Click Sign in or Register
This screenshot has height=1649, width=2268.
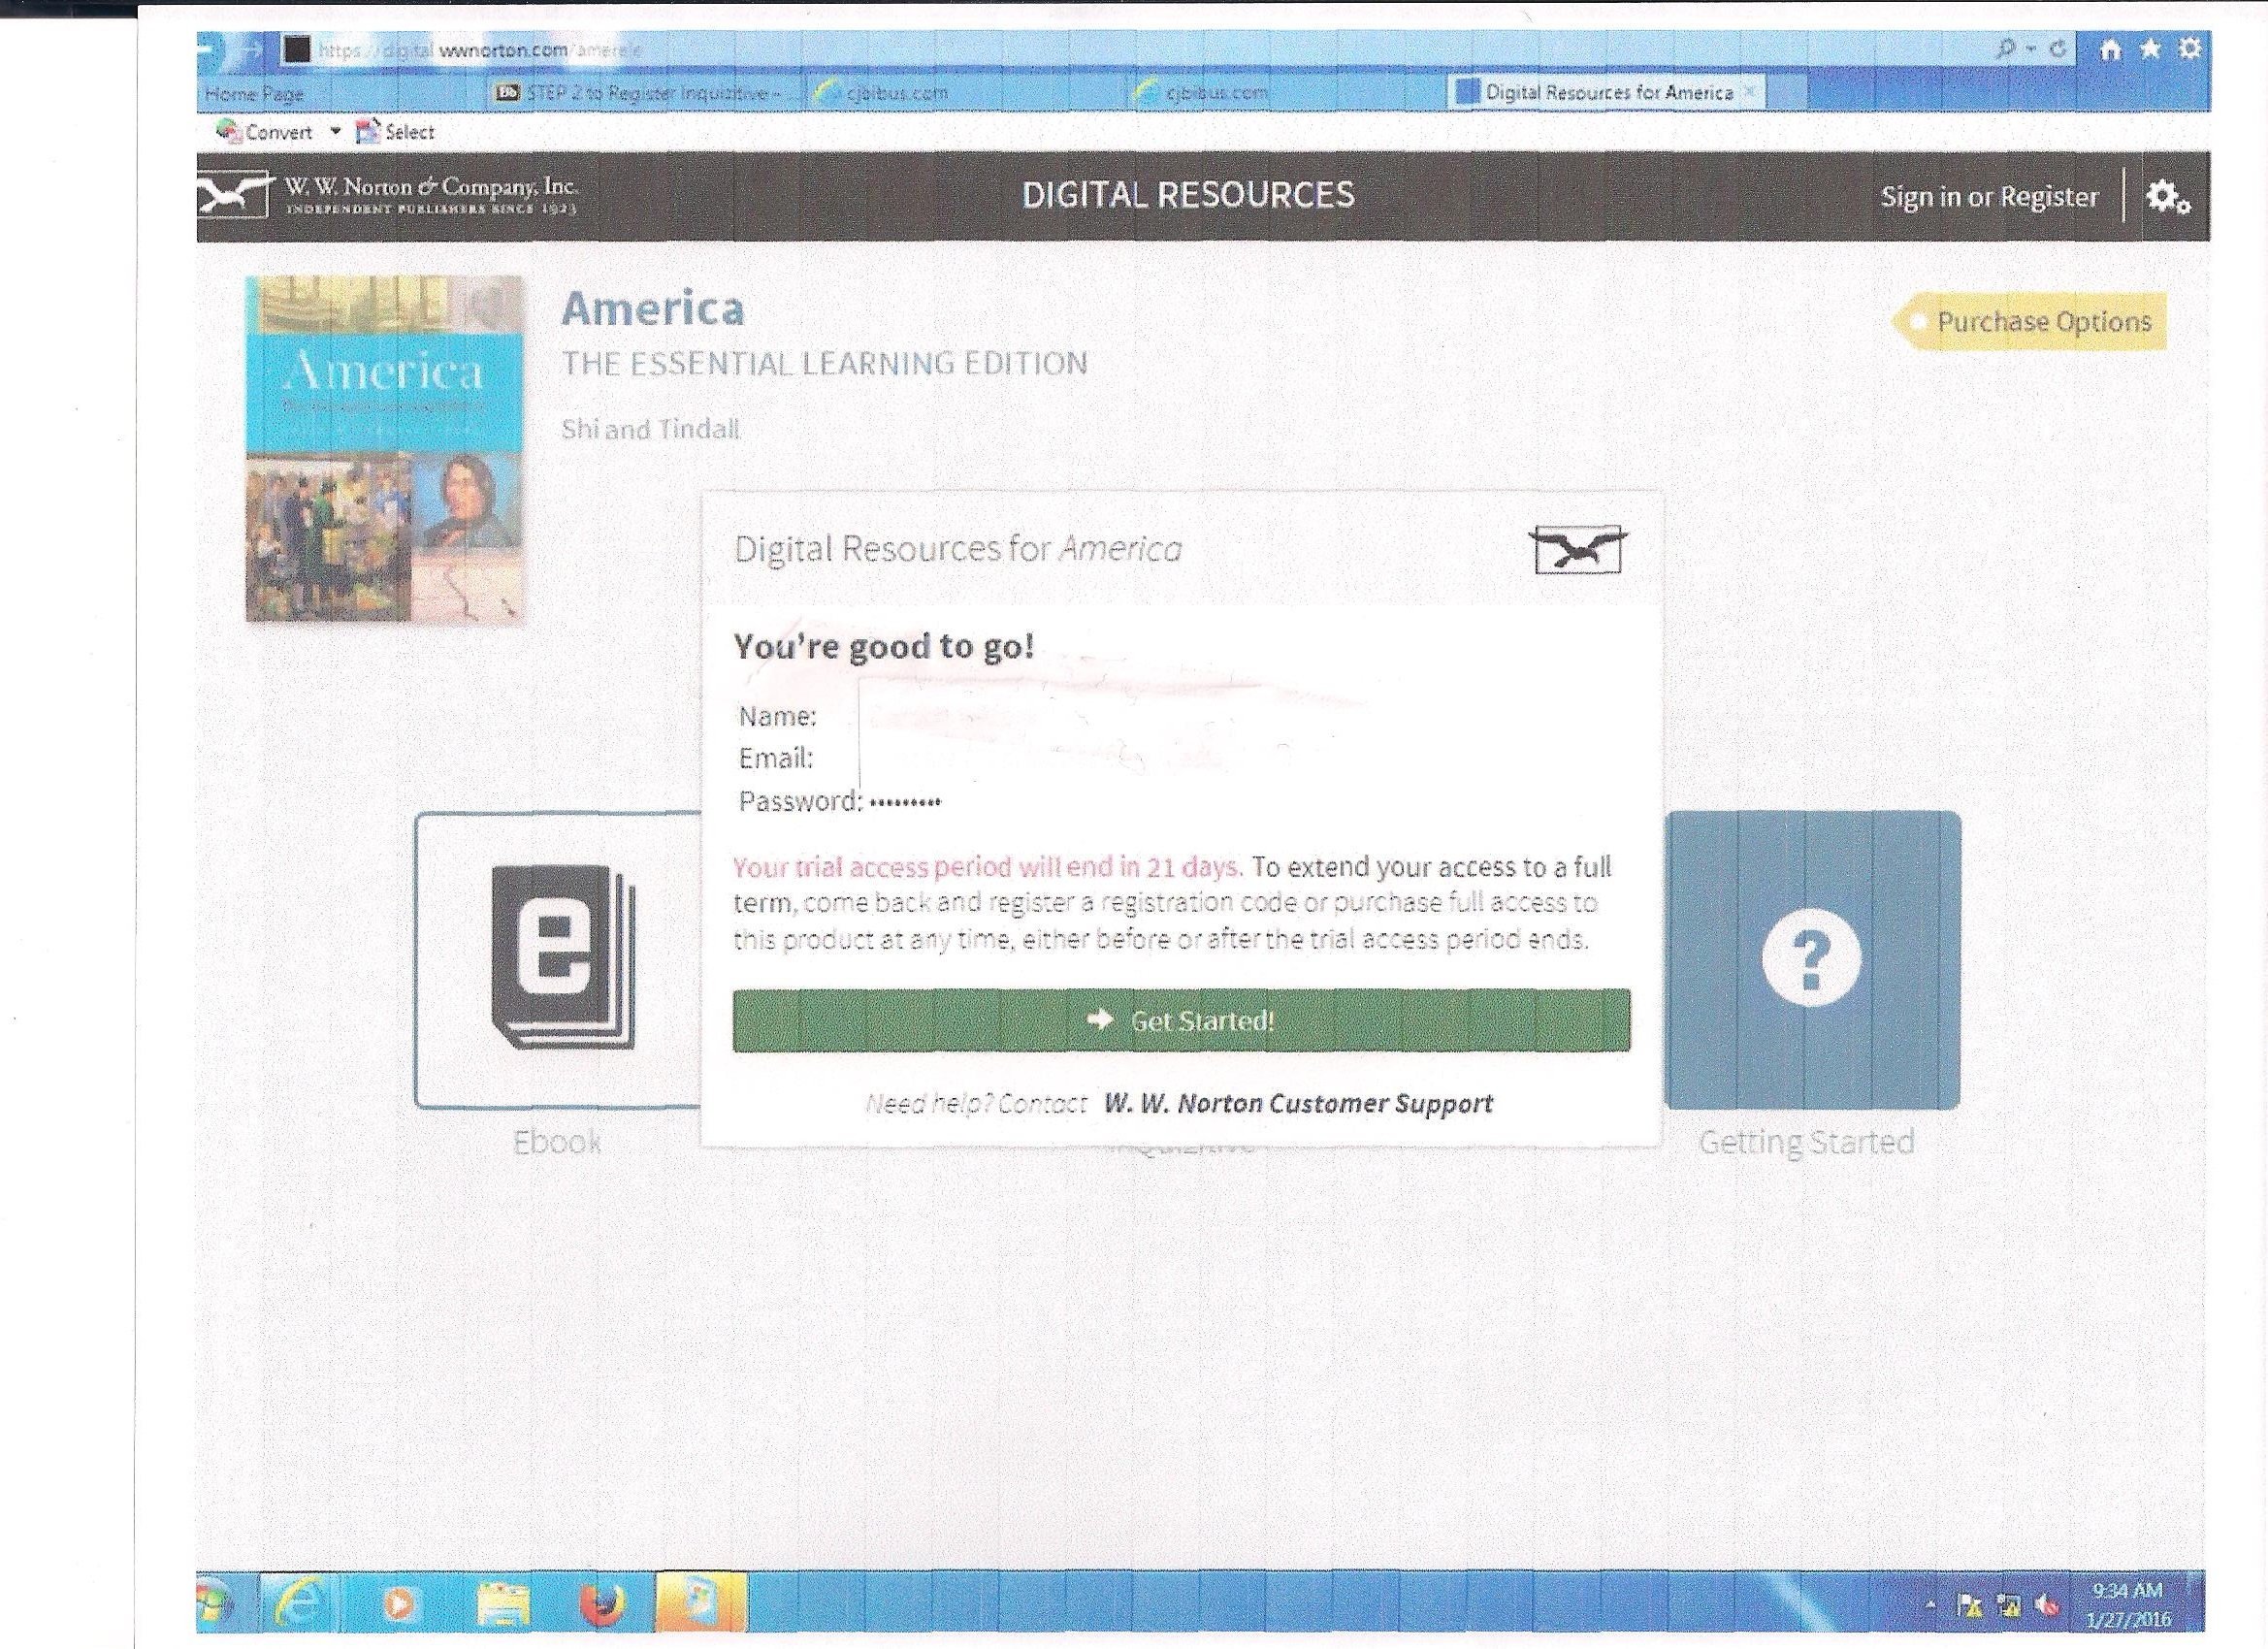point(1989,197)
